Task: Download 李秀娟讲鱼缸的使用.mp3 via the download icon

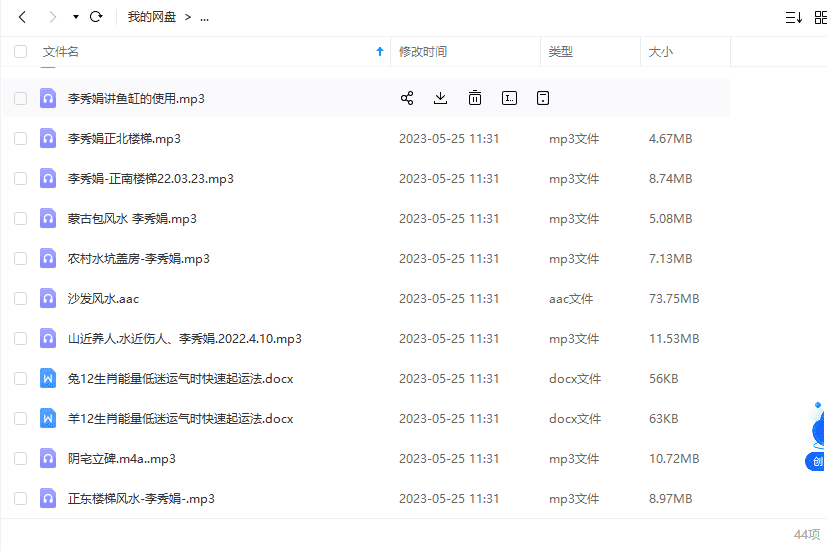Action: 441,98
